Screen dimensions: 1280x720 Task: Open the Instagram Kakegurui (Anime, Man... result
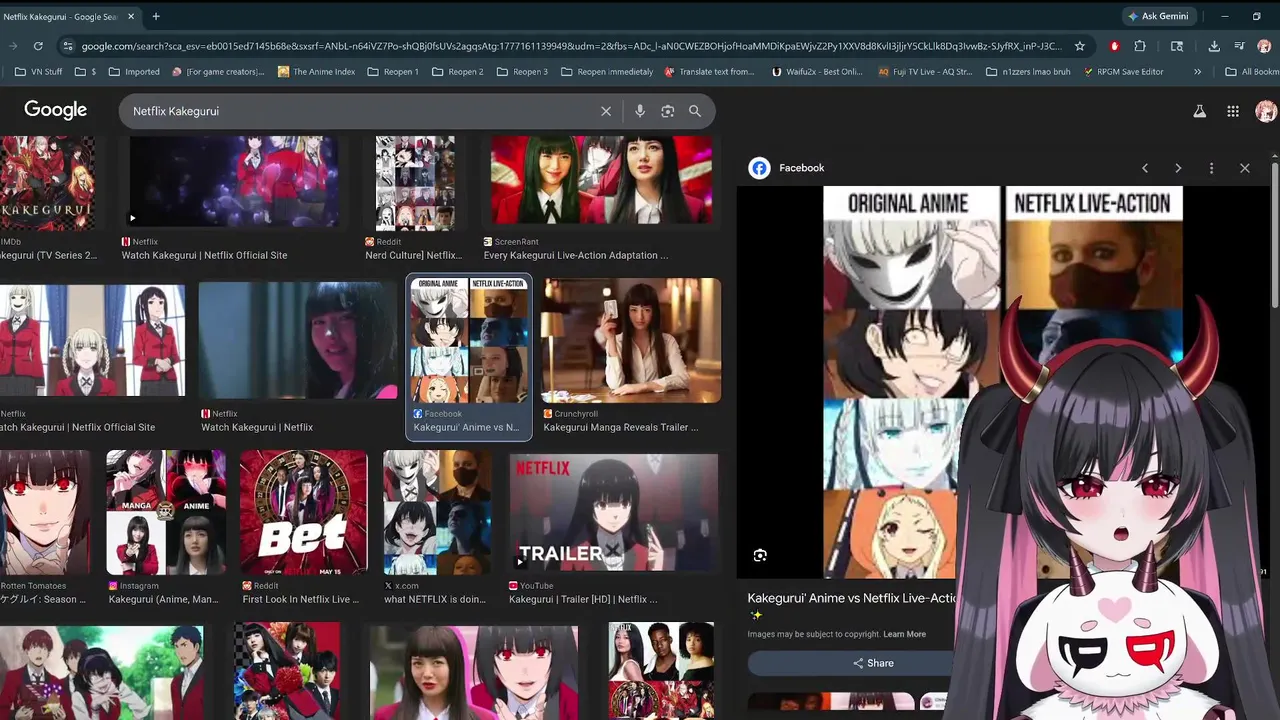click(165, 528)
